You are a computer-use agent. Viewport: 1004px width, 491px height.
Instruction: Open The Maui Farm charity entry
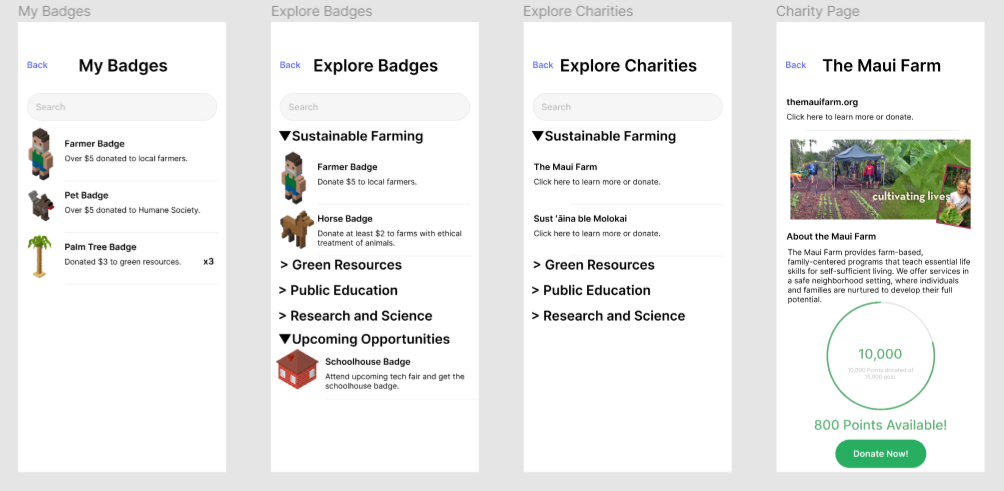coord(628,174)
